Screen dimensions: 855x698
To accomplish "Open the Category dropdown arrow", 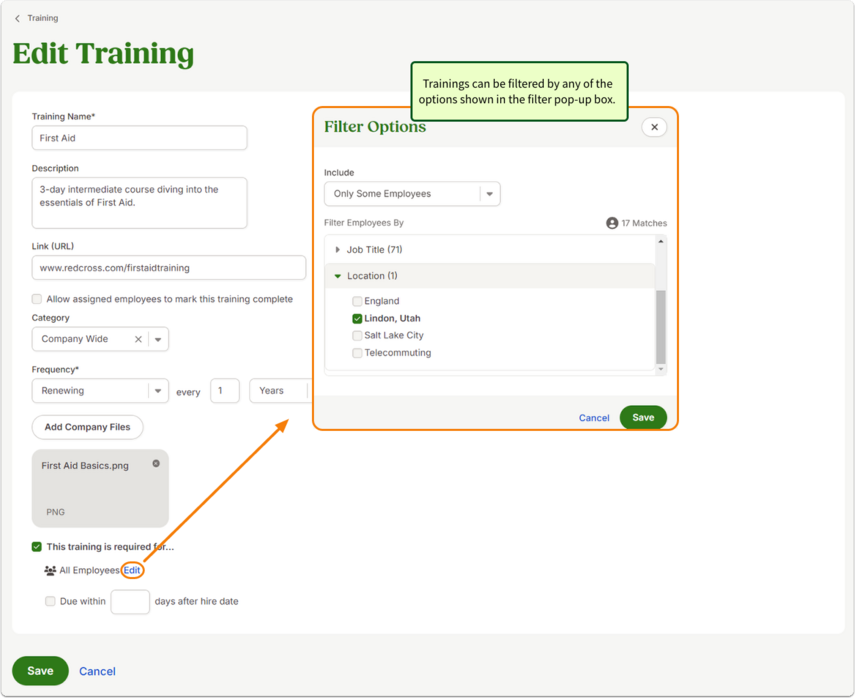I will (x=158, y=339).
